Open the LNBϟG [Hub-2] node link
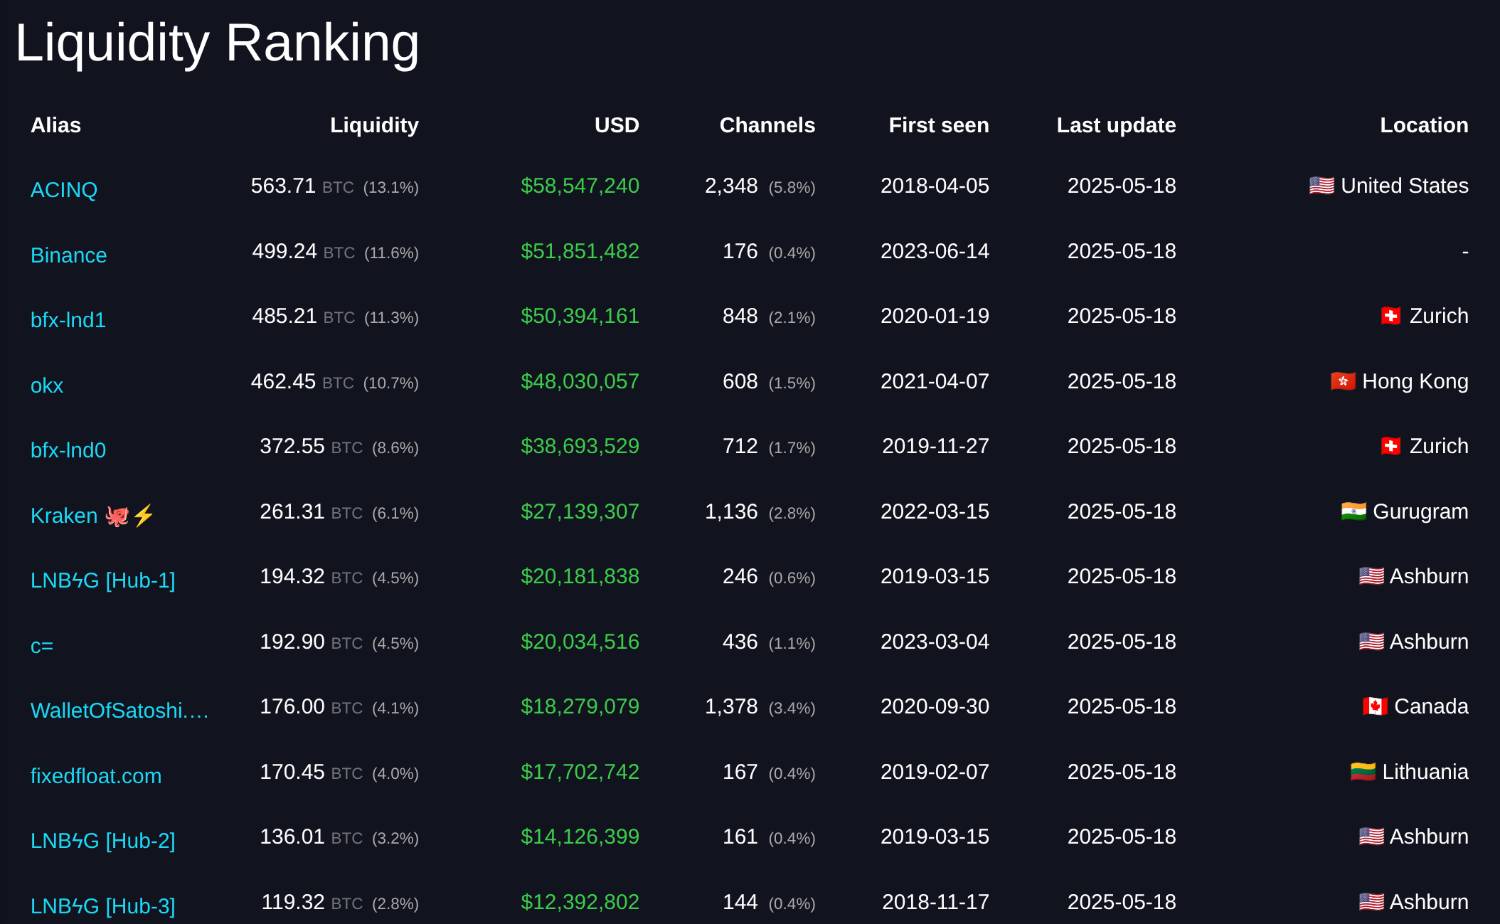Image resolution: width=1500 pixels, height=924 pixels. (103, 841)
